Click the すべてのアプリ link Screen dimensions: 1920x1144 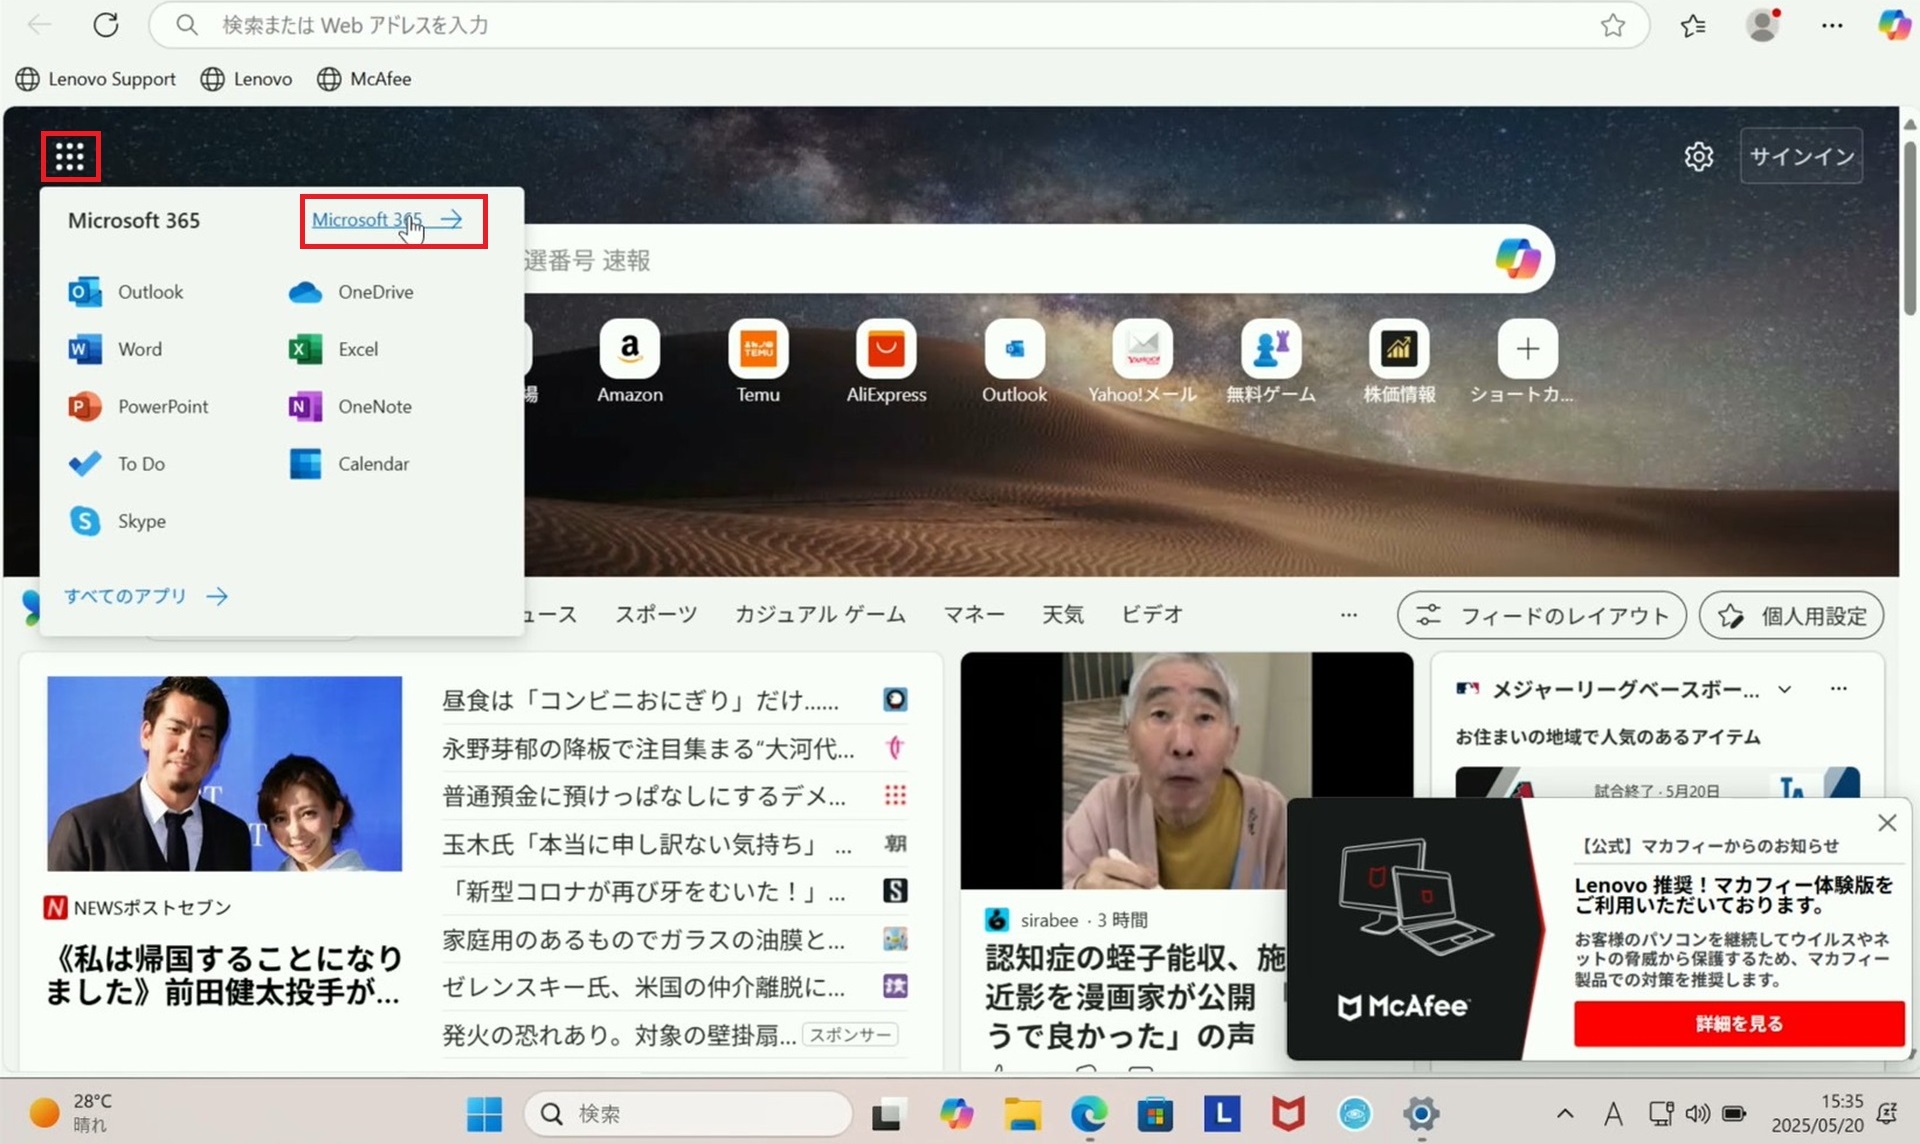(x=146, y=596)
